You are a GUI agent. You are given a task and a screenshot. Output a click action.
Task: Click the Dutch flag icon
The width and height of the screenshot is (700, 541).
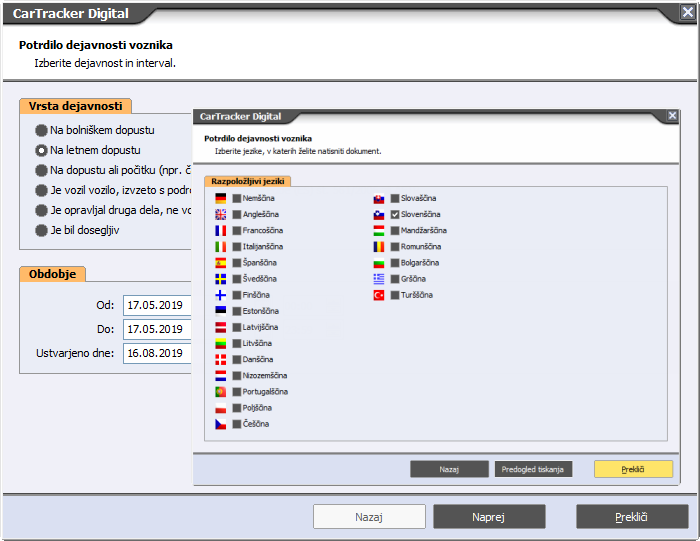pos(221,375)
